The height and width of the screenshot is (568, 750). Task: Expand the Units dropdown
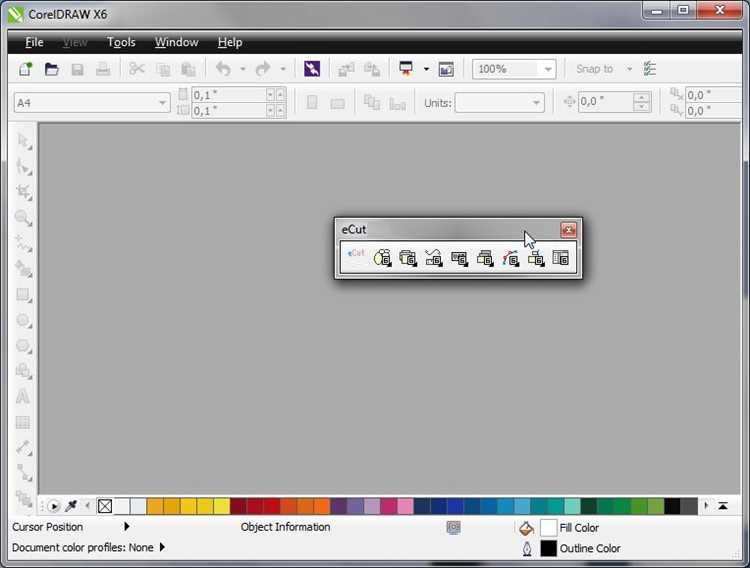537,103
